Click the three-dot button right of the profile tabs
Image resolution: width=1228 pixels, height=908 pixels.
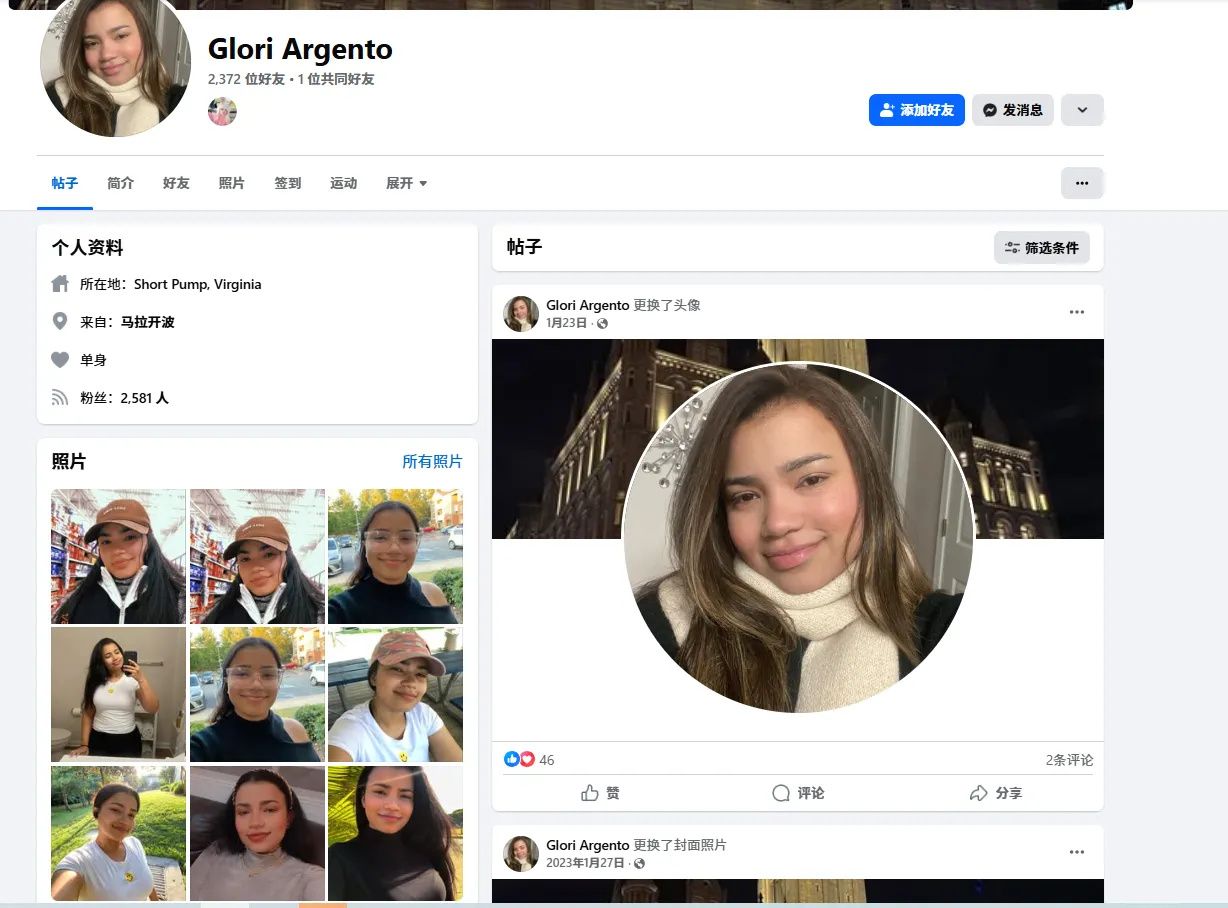1082,182
